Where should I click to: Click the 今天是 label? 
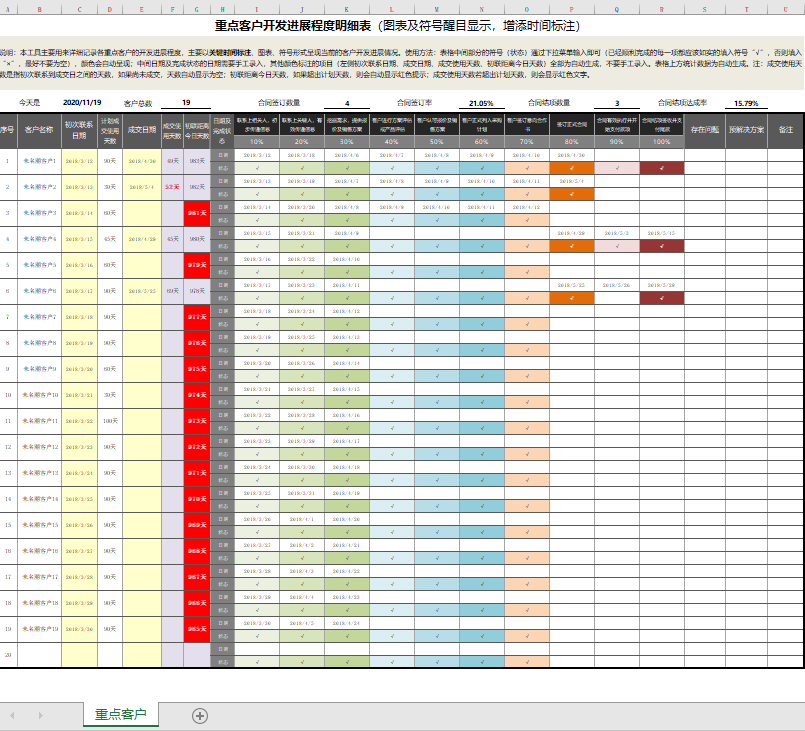[29, 103]
